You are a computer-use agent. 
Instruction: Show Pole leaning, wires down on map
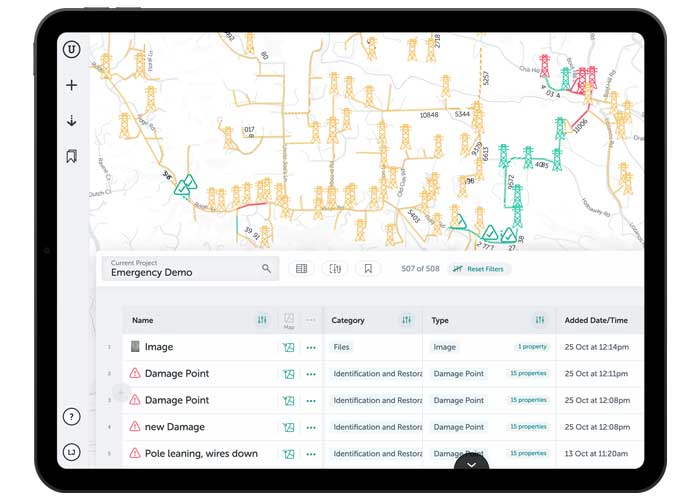pyautogui.click(x=289, y=454)
